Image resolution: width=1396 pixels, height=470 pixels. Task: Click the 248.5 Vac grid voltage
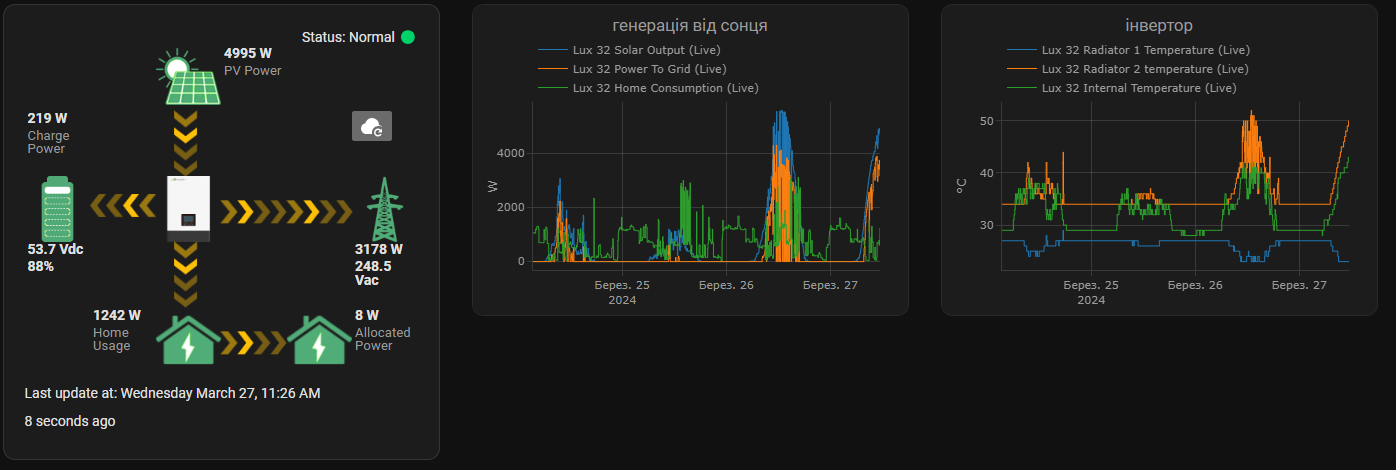point(373,274)
